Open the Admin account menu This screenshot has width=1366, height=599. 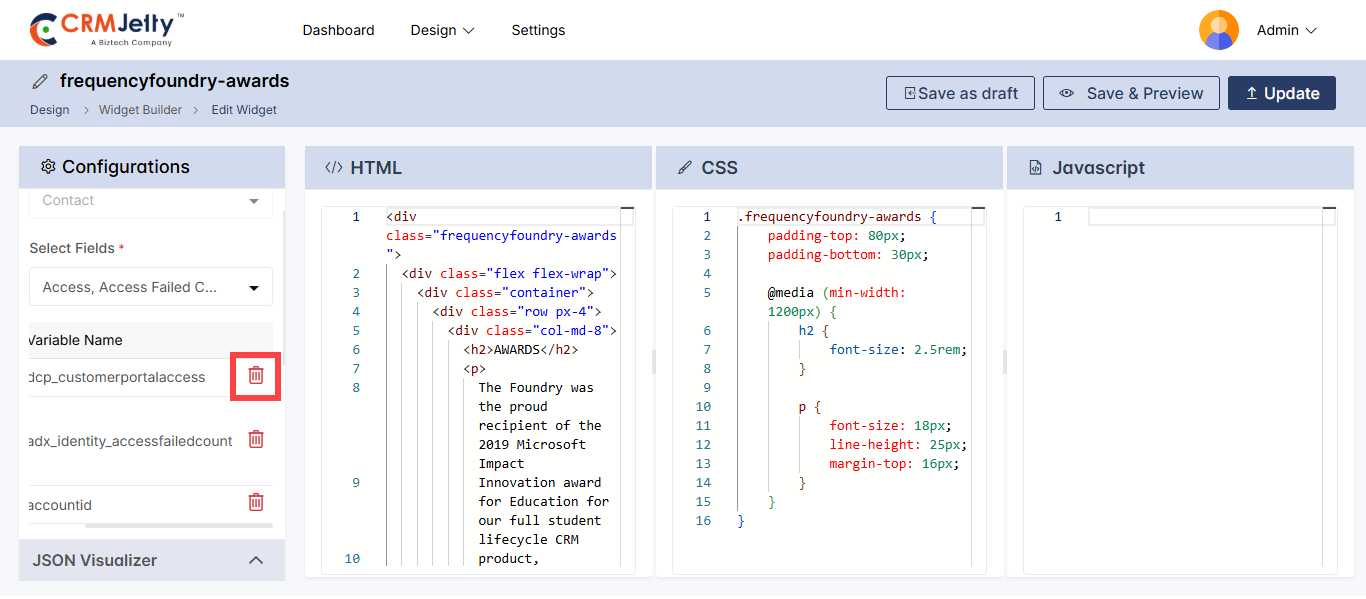click(1286, 30)
